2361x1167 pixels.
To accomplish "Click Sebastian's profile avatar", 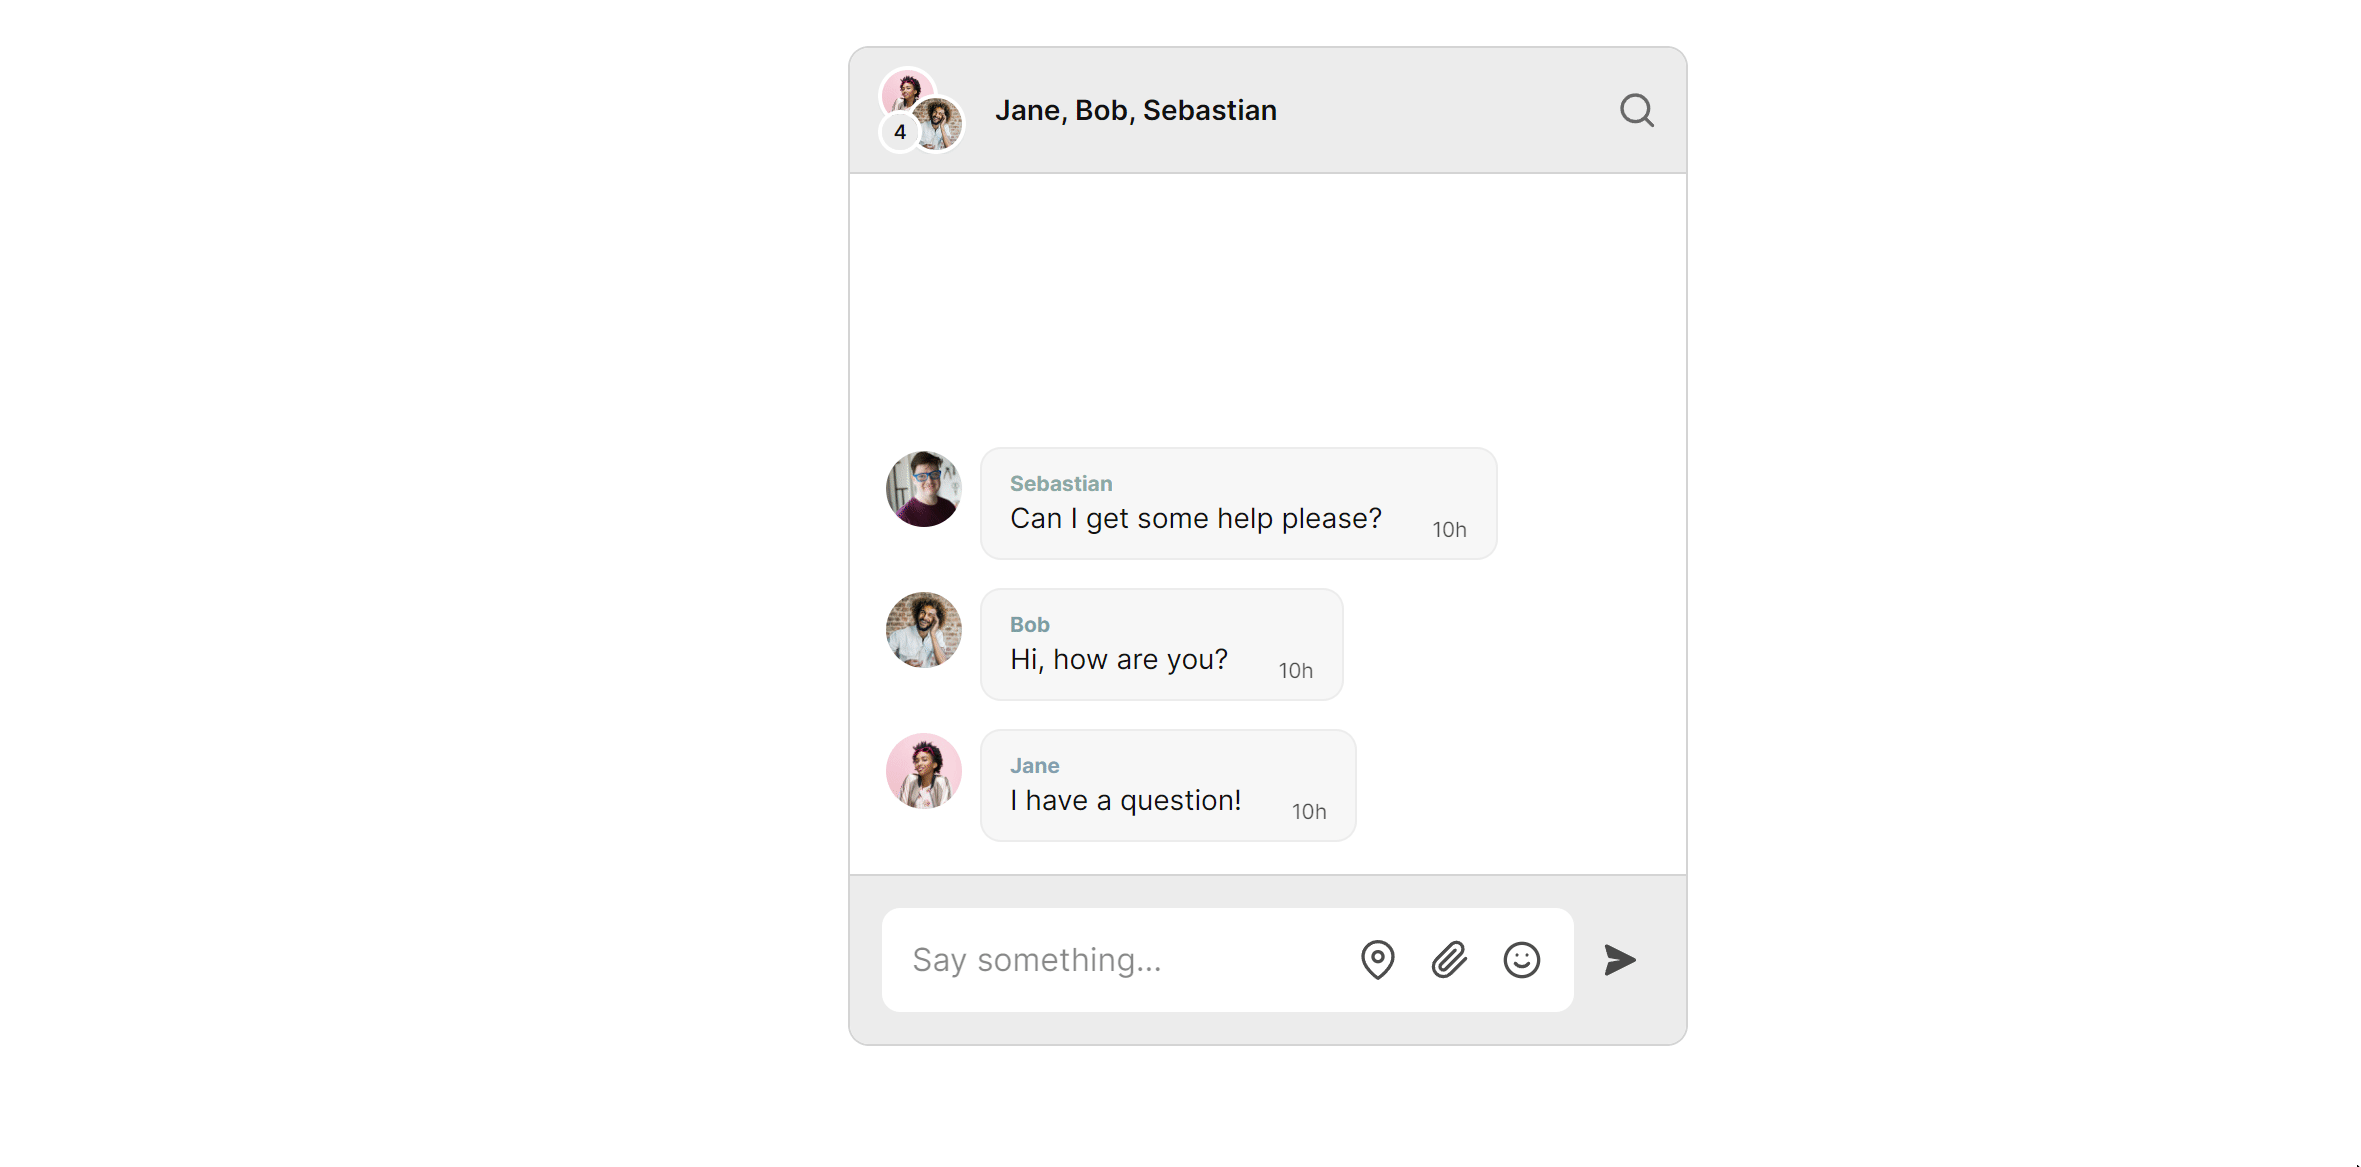I will click(x=923, y=489).
